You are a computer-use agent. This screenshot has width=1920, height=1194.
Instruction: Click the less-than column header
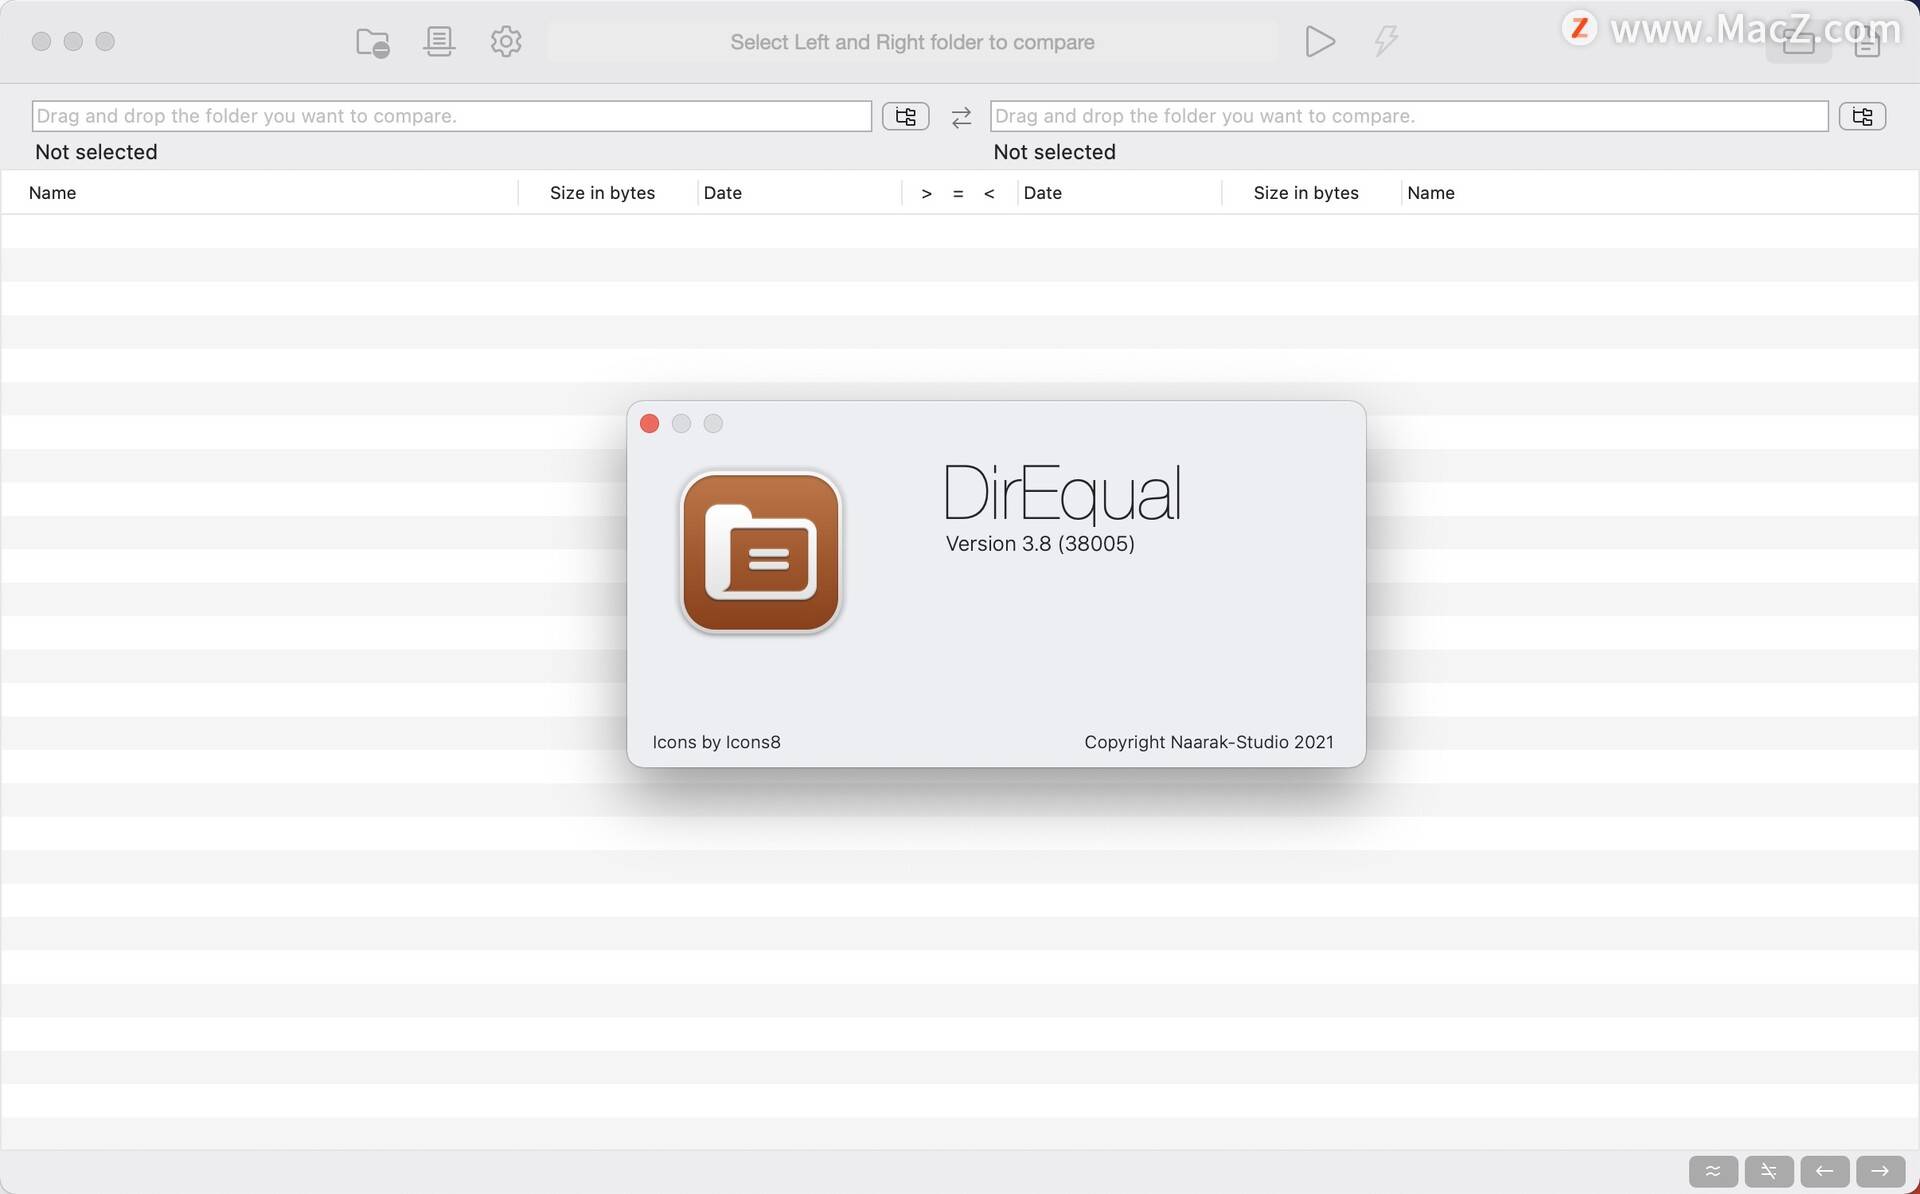point(989,194)
